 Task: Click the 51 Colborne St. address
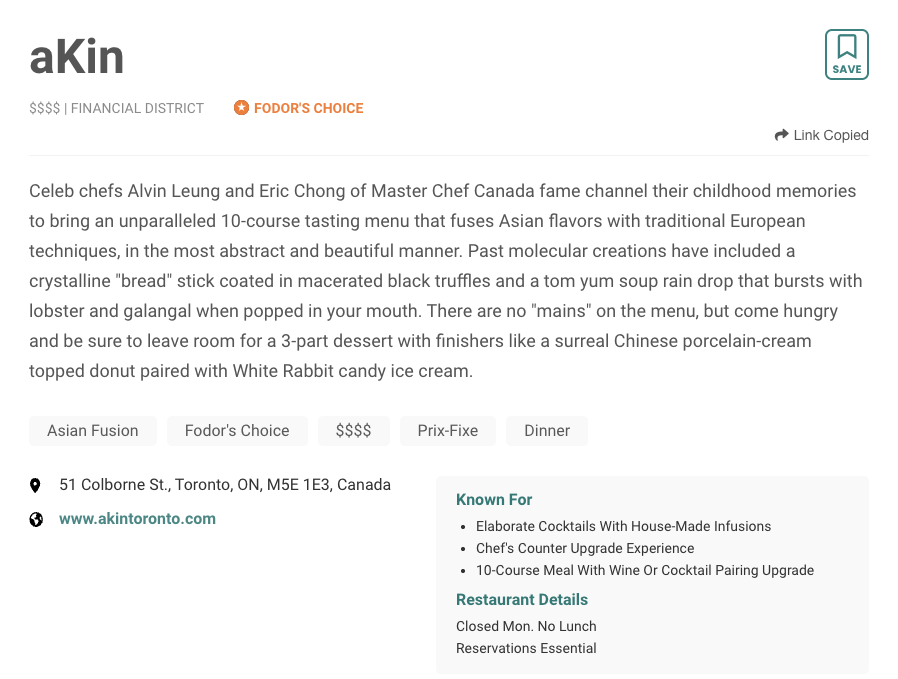pyautogui.click(x=225, y=484)
